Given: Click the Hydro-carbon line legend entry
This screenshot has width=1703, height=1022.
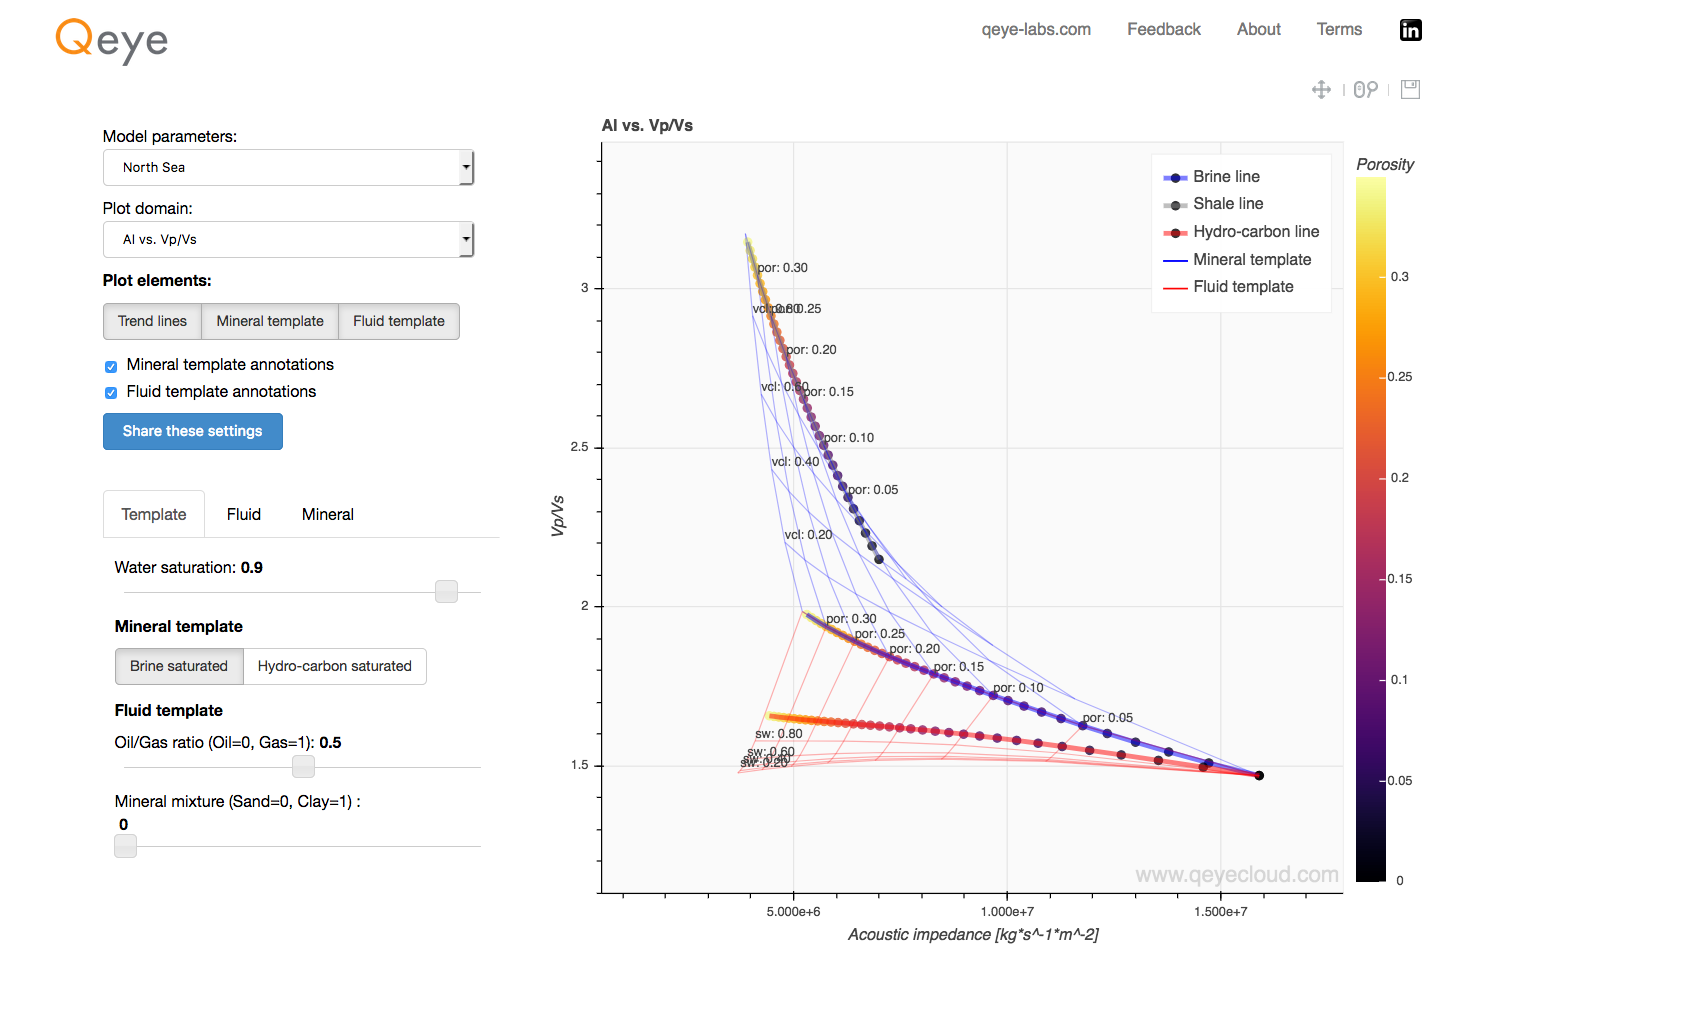Looking at the screenshot, I should 1241,232.
